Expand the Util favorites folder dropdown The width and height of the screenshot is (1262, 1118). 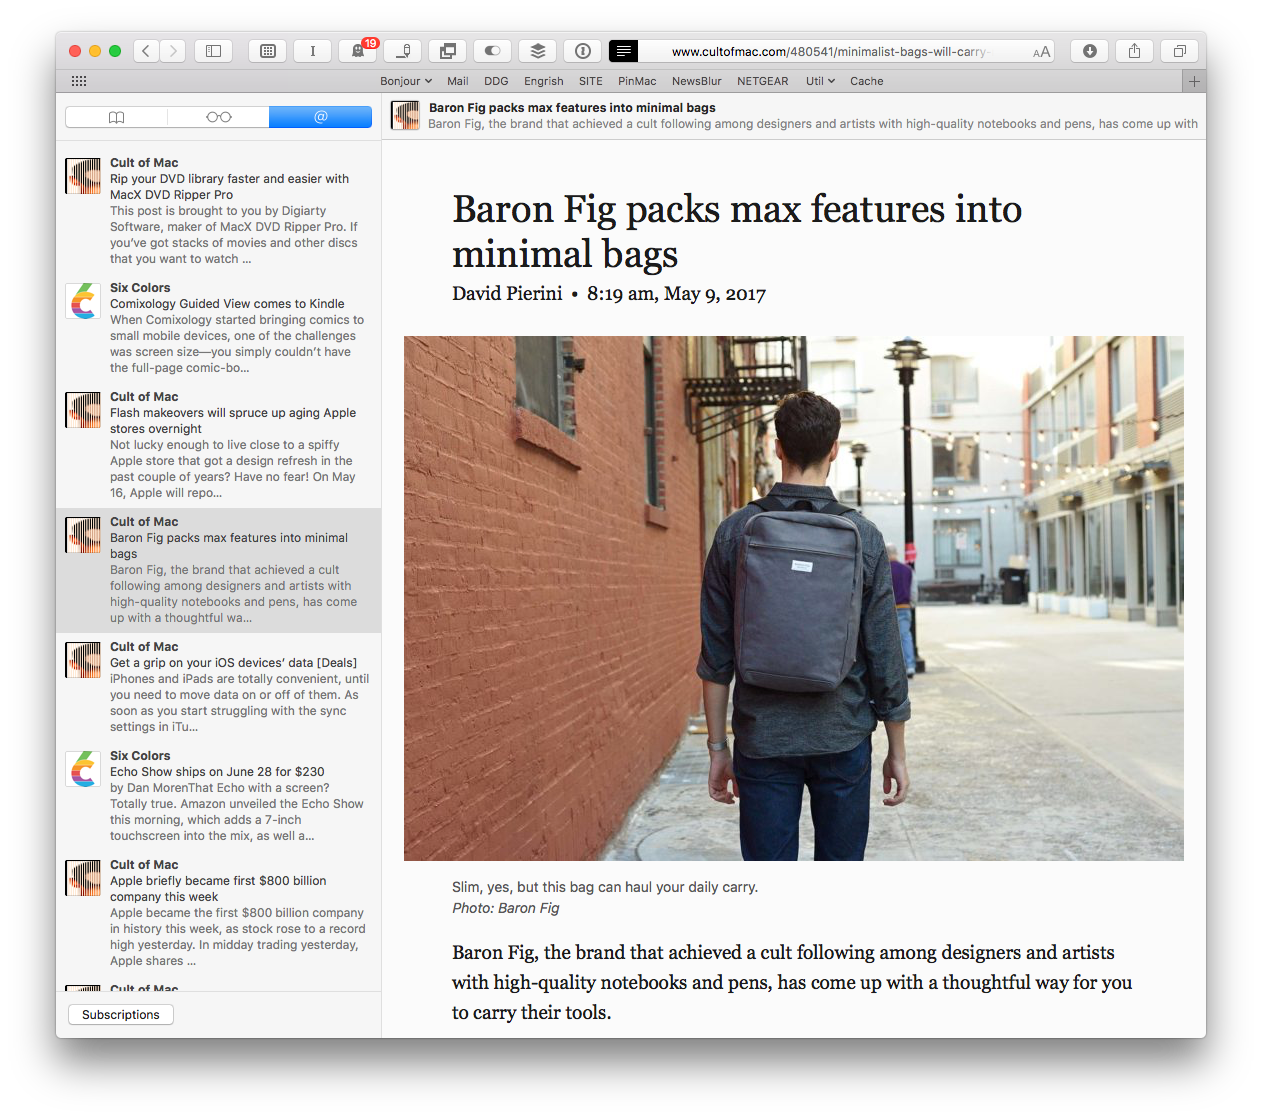pyautogui.click(x=820, y=81)
